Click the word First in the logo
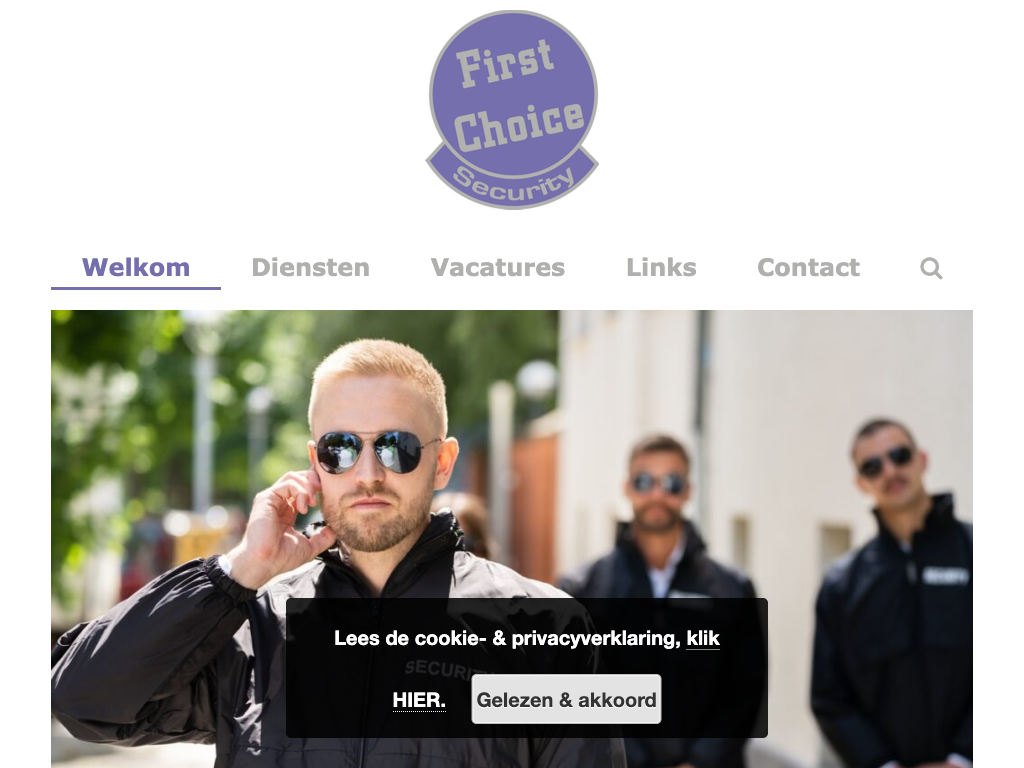Screen dimensions: 1024x768 pos(505,63)
